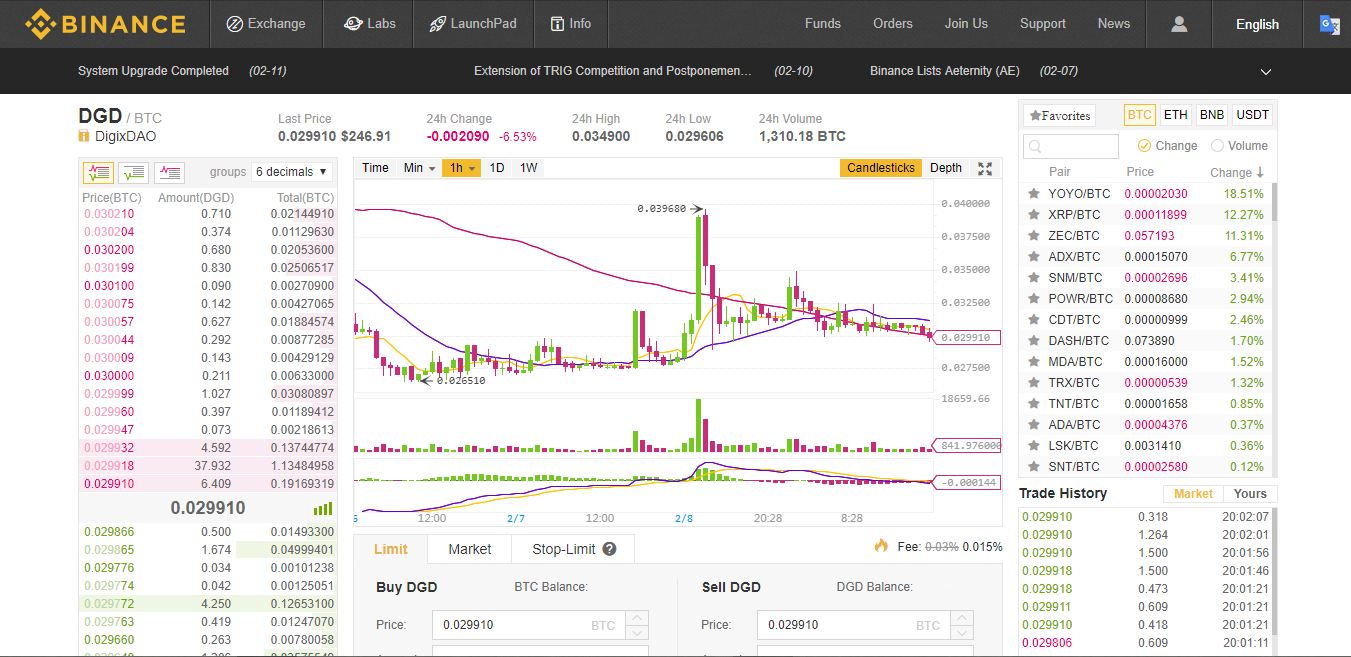The height and width of the screenshot is (657, 1351).
Task: Star the XRP/BTC pair
Action: 1034,215
